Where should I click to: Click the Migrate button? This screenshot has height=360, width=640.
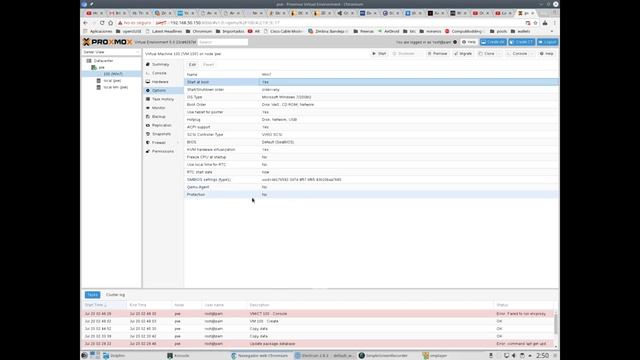tap(463, 53)
